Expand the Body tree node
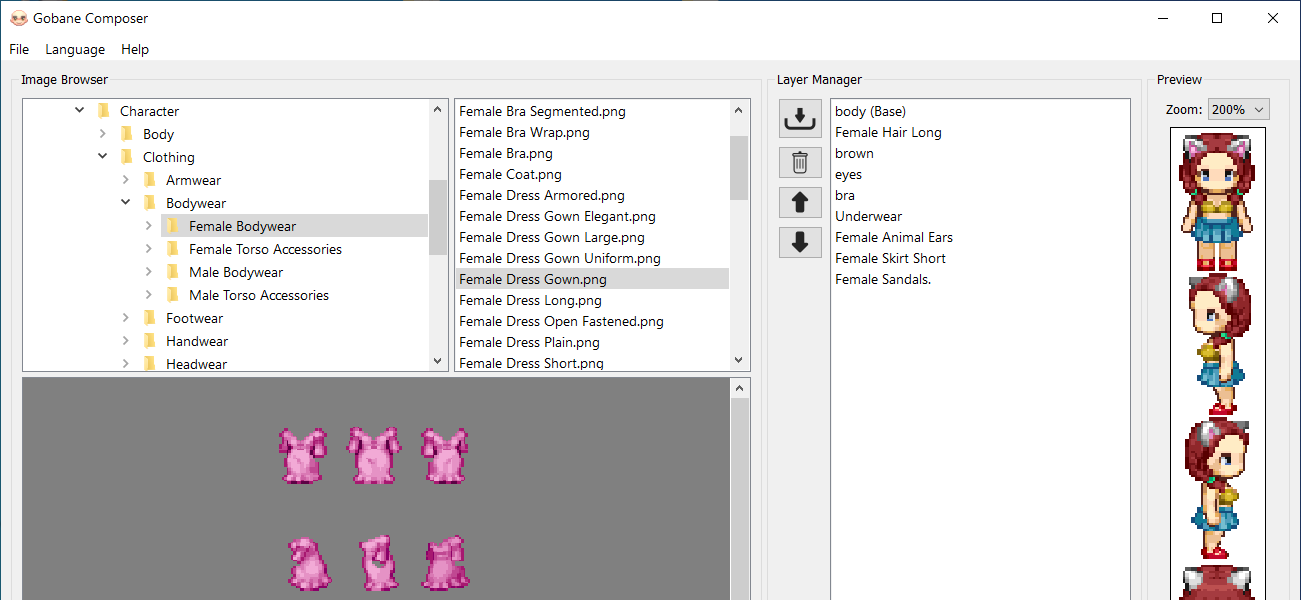The height and width of the screenshot is (600, 1301). pyautogui.click(x=103, y=134)
